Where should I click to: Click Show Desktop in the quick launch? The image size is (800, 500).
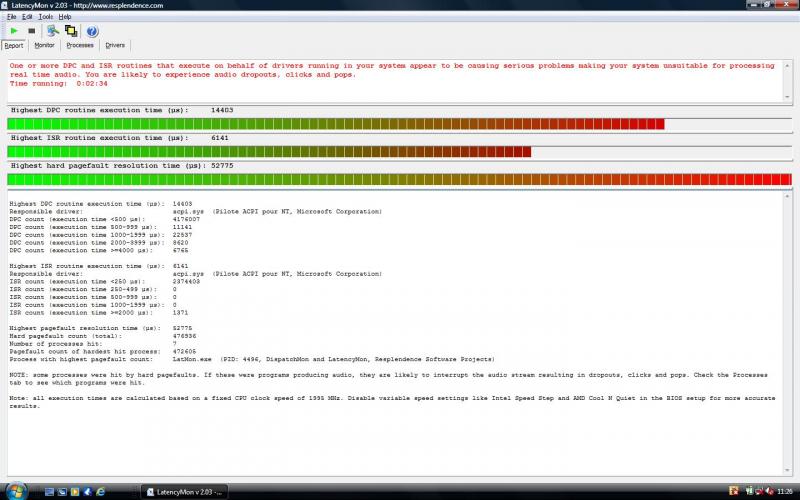click(x=49, y=492)
